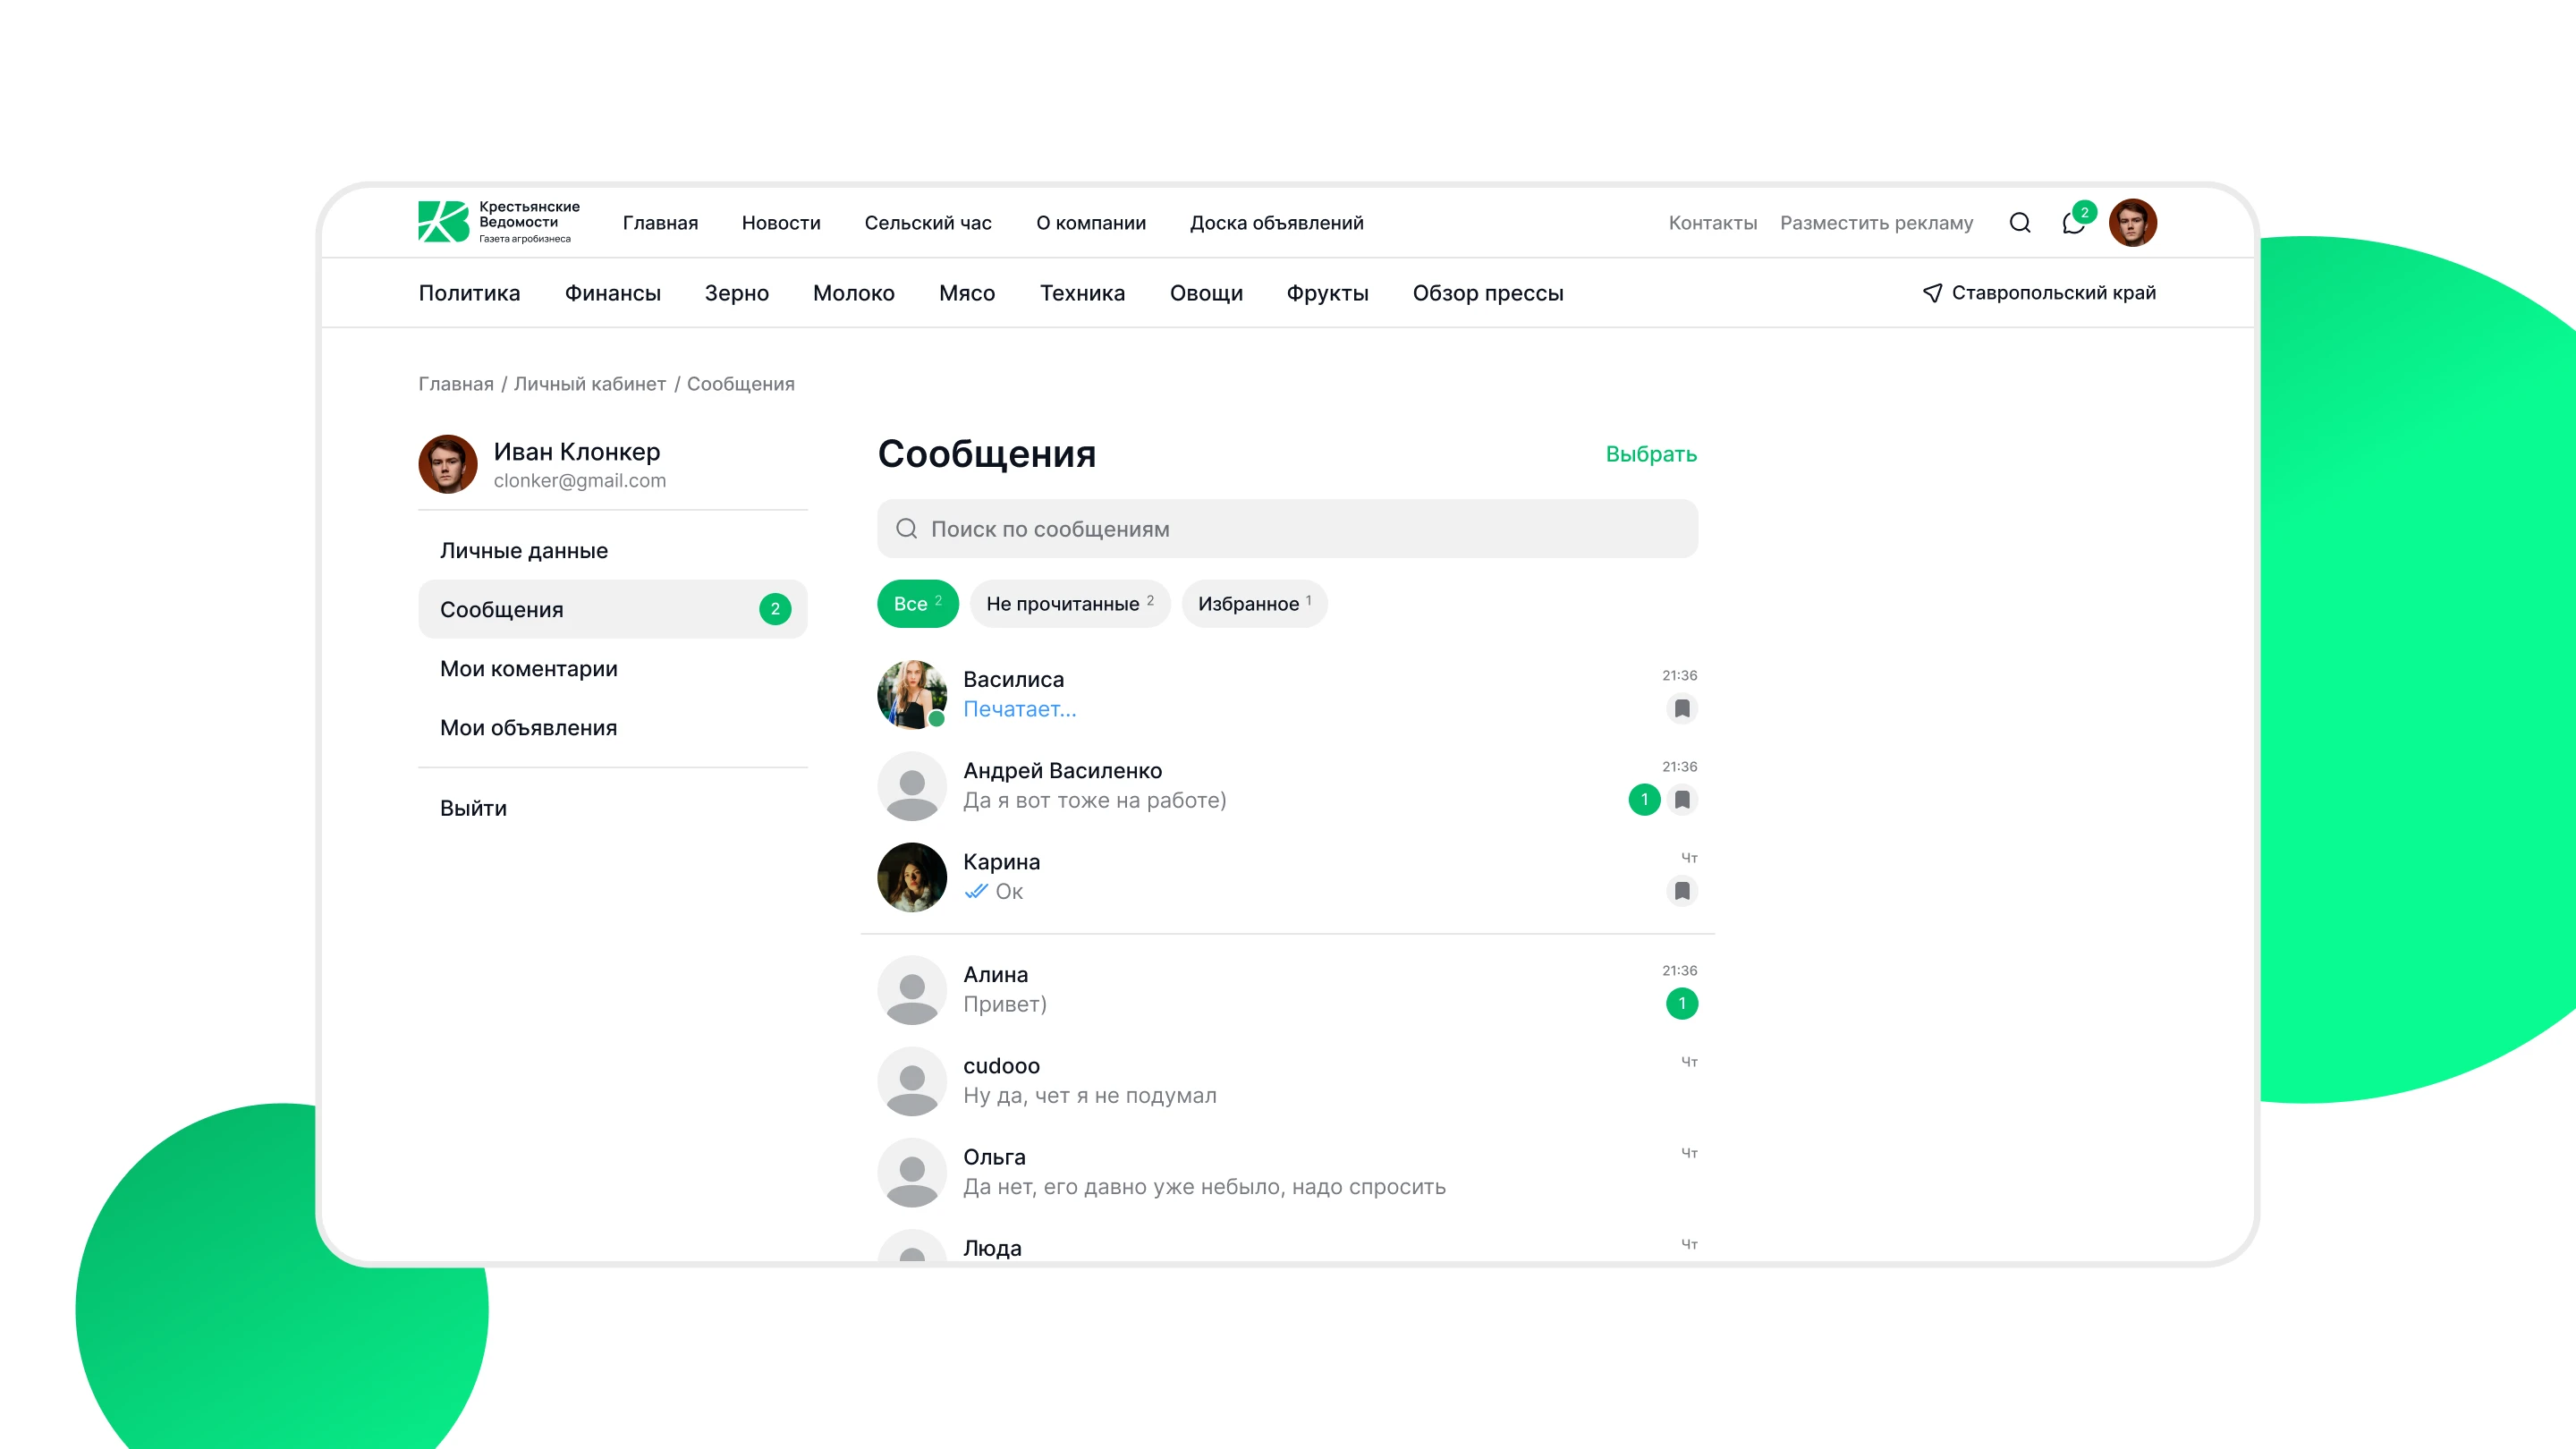Open the site search magnifier icon
The width and height of the screenshot is (2576, 1449).
(x=2020, y=223)
